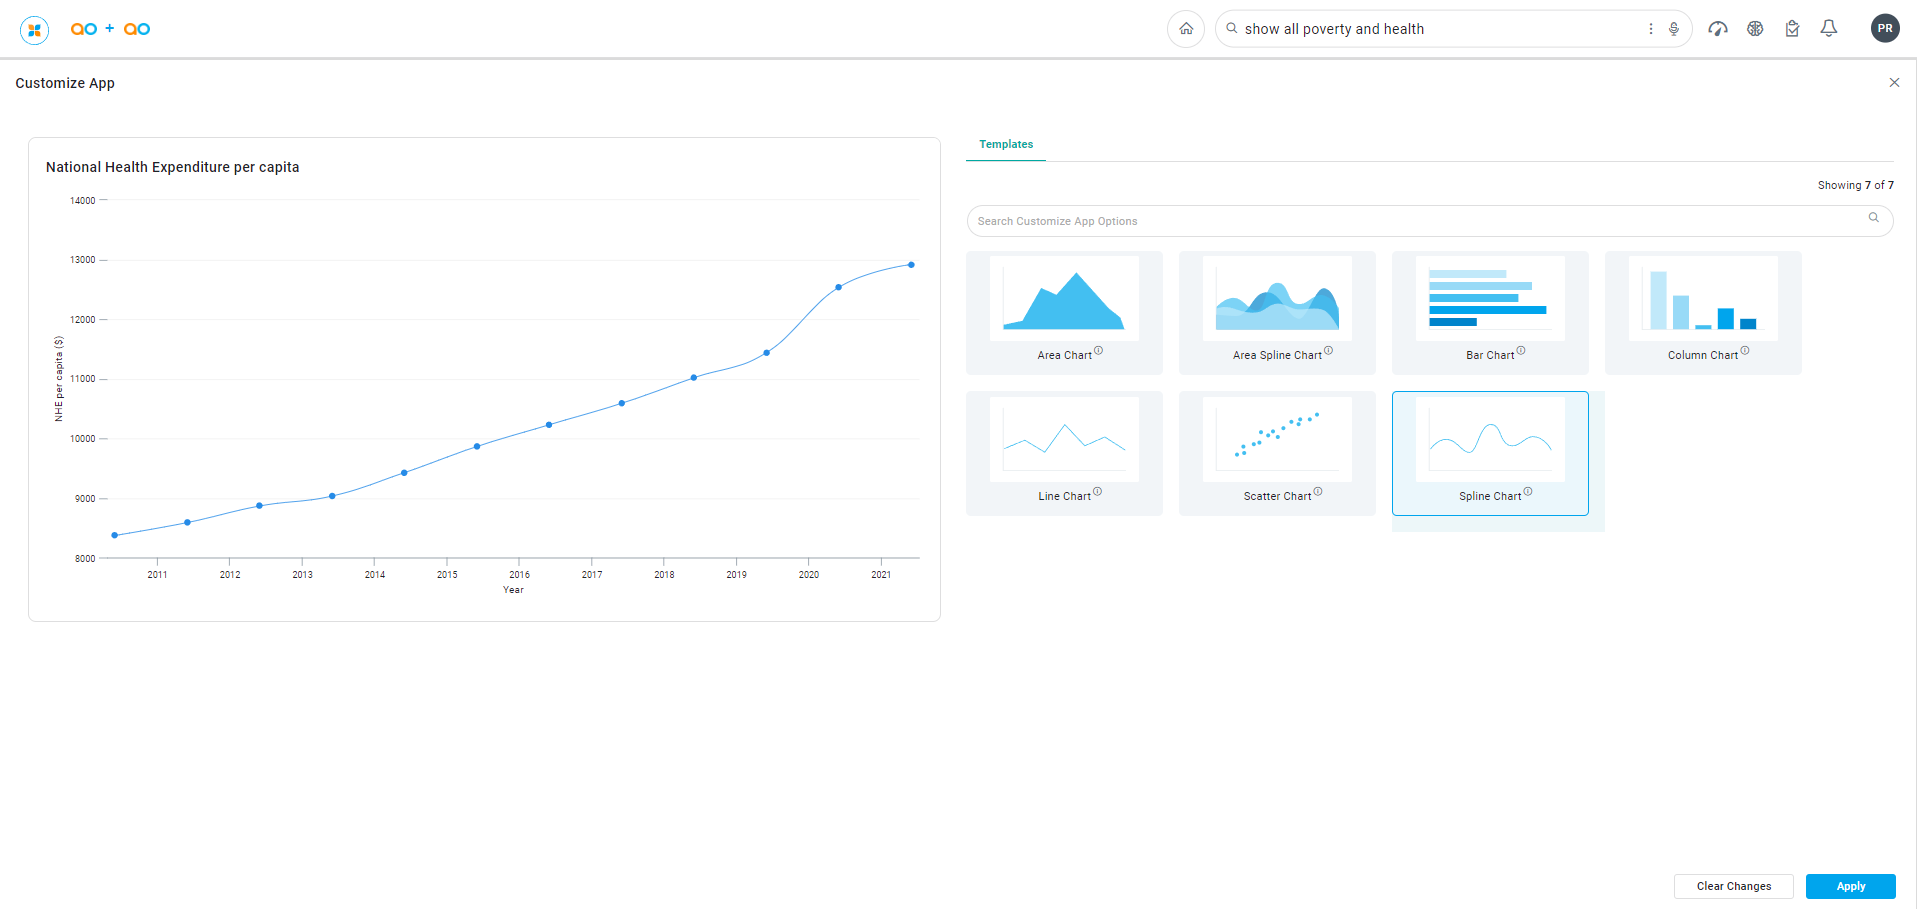Go to the home page icon
The image size is (1917, 909).
click(1185, 29)
